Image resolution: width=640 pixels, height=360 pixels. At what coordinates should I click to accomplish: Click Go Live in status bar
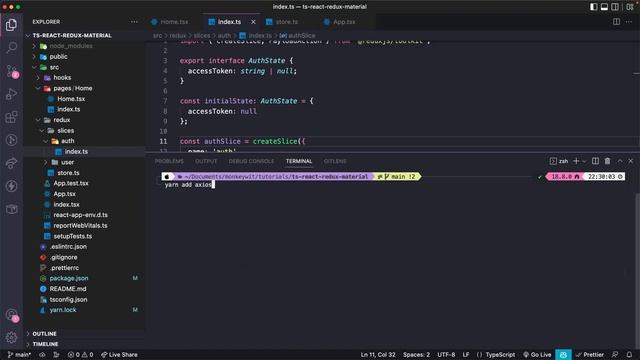(537, 355)
